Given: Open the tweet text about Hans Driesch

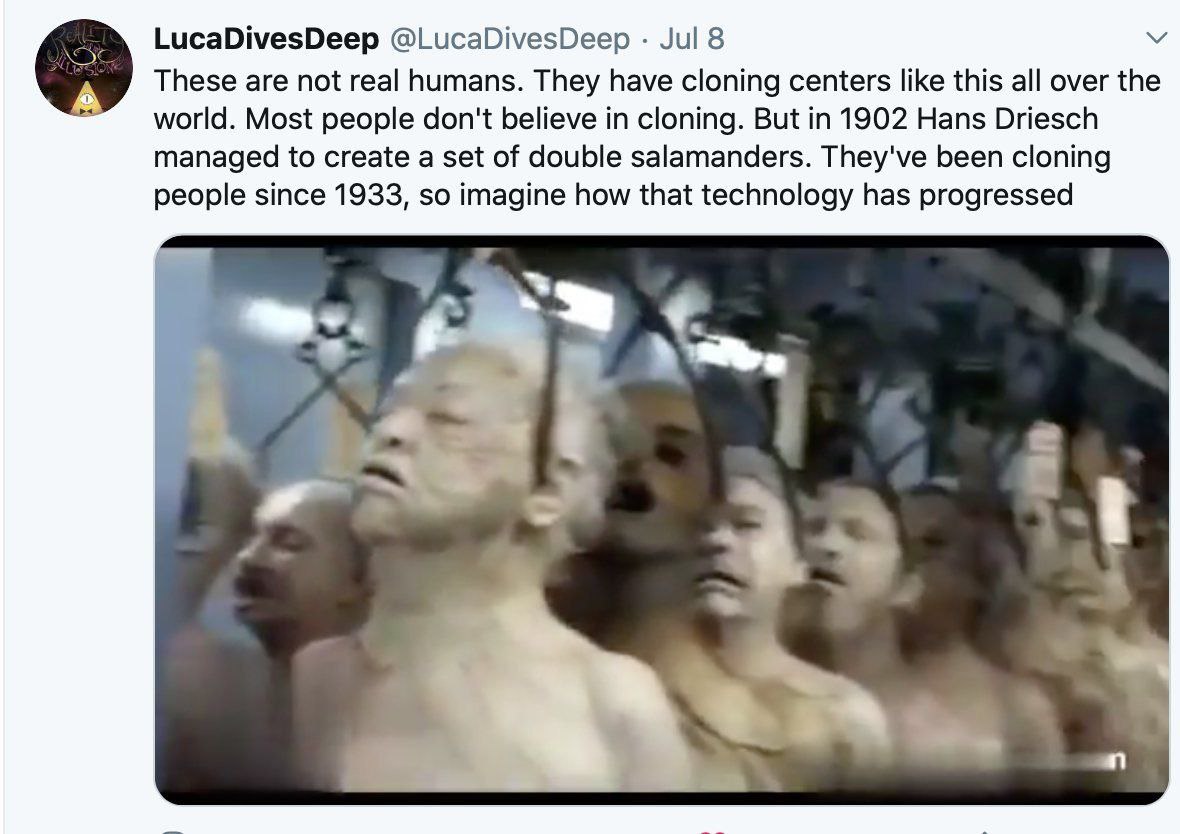Looking at the screenshot, I should 657,138.
